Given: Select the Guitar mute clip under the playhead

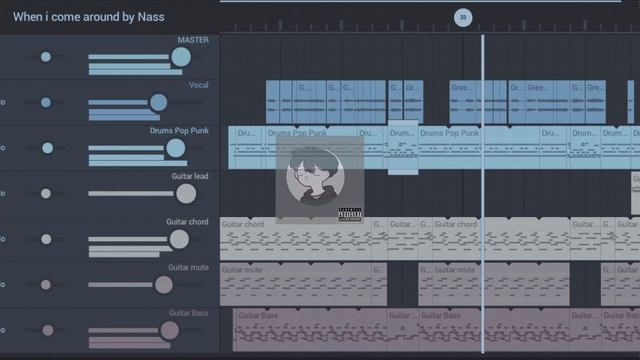Looking at the screenshot, I should [x=501, y=284].
